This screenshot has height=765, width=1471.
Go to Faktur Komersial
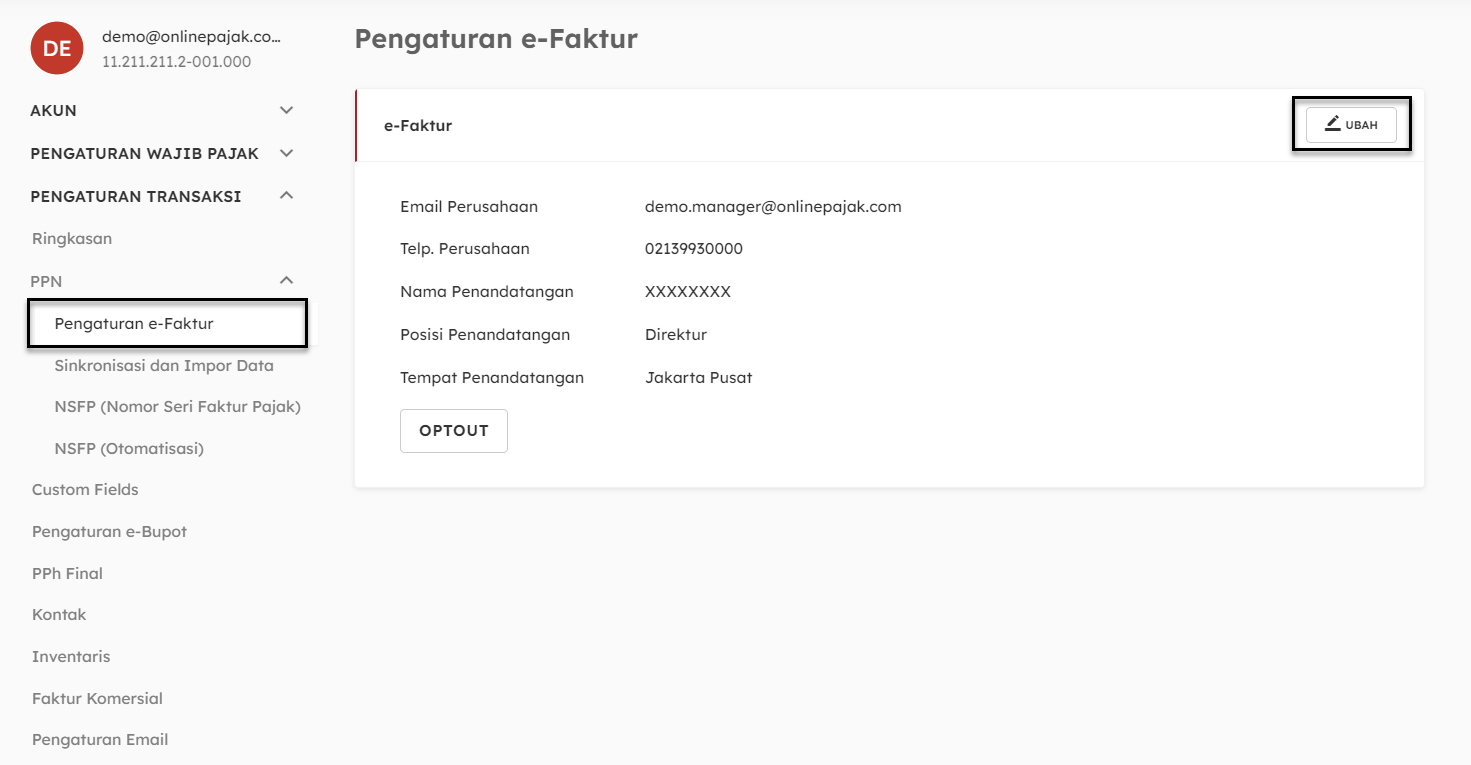pyautogui.click(x=97, y=699)
